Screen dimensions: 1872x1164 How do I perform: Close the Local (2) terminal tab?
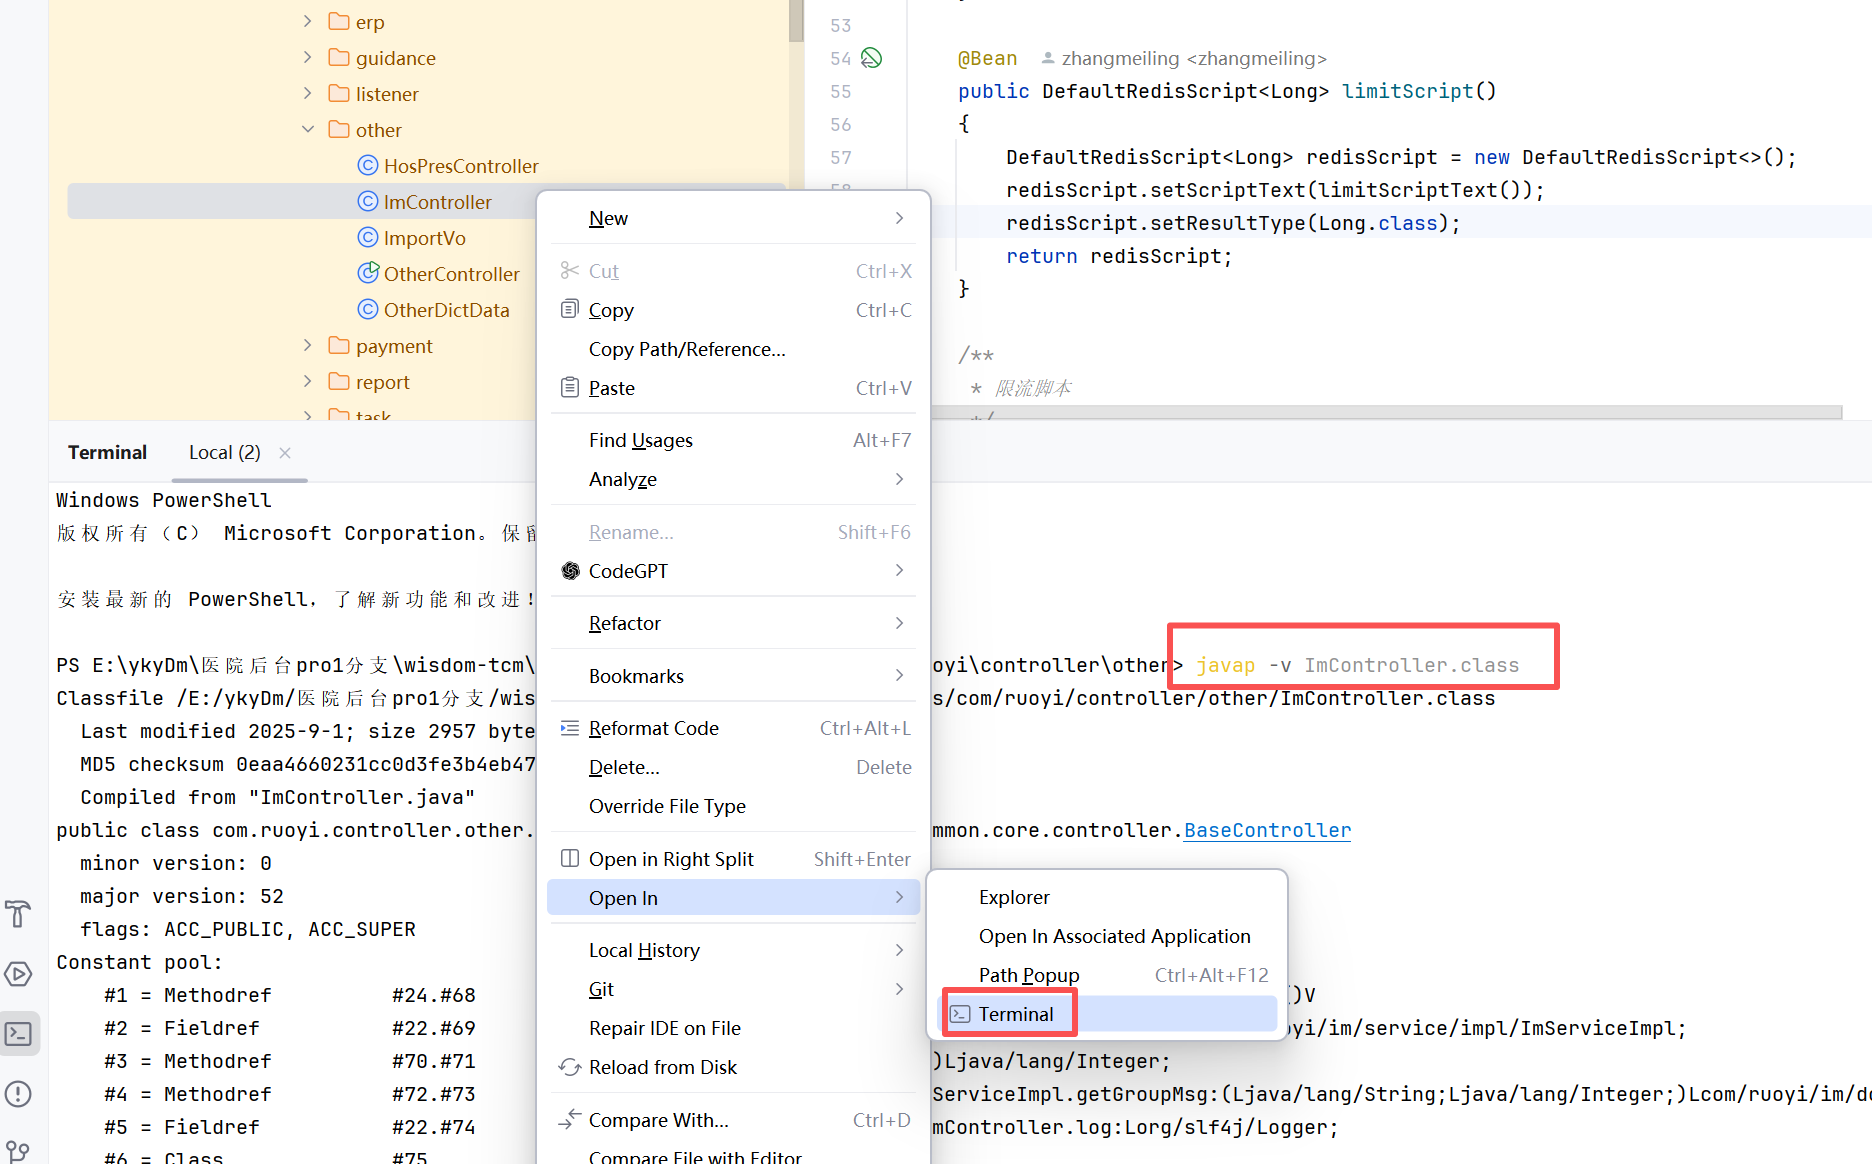pyautogui.click(x=285, y=453)
